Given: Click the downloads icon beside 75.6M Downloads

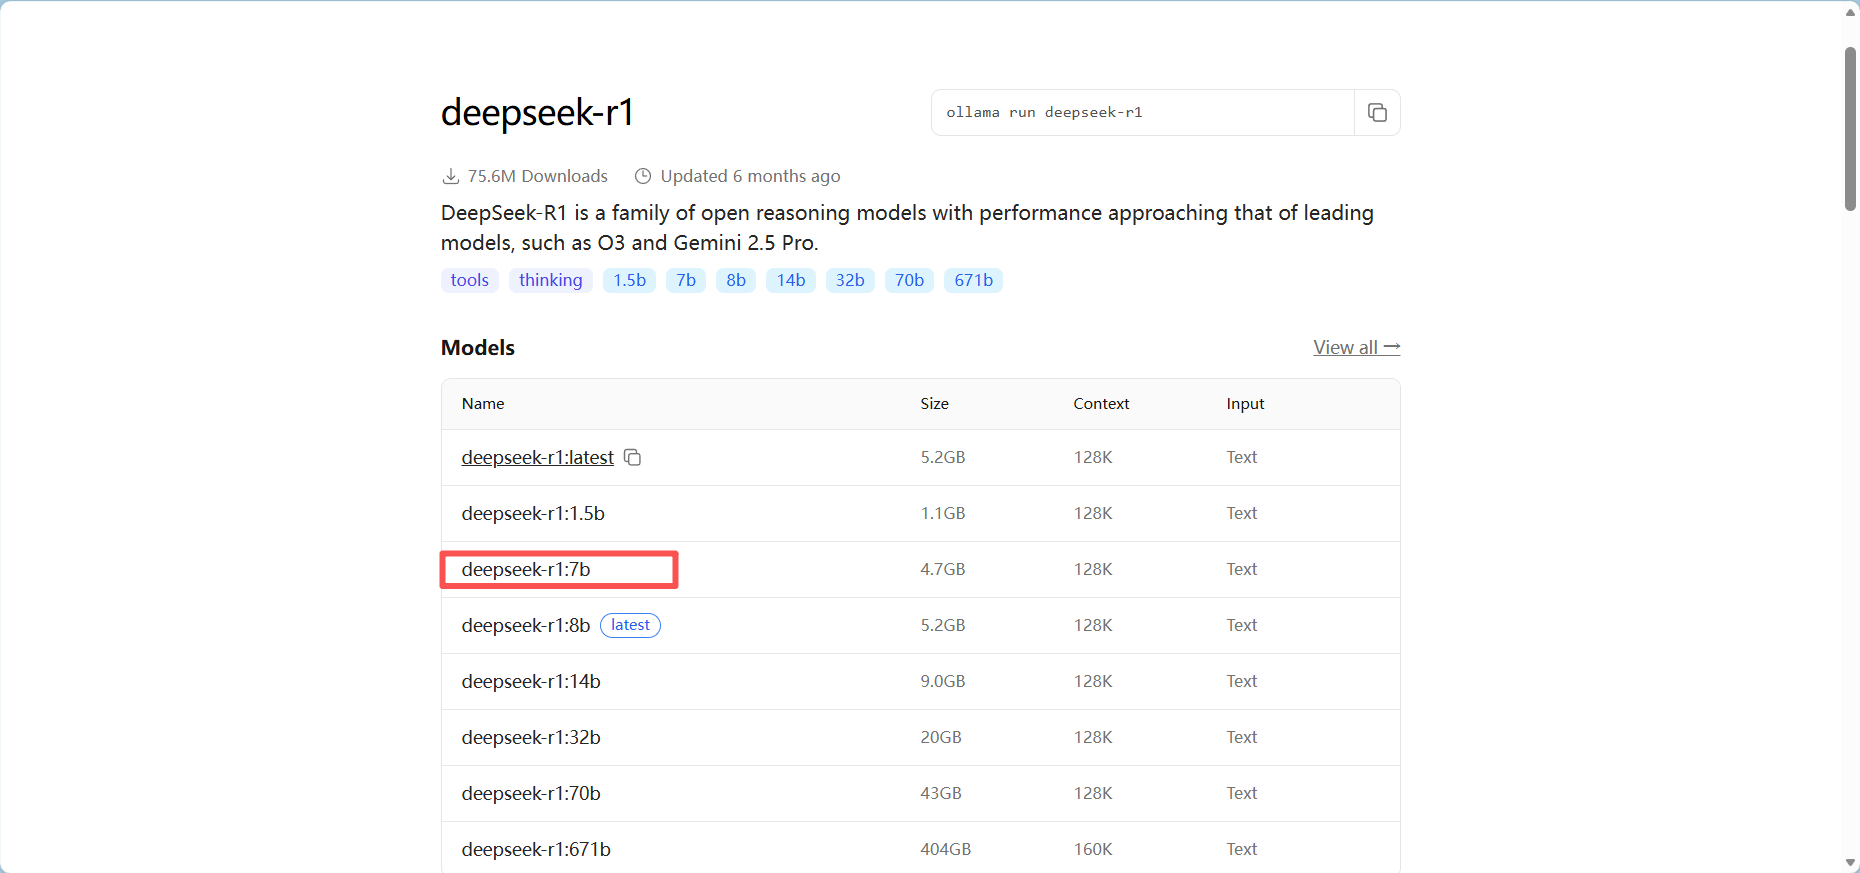Looking at the screenshot, I should [451, 176].
